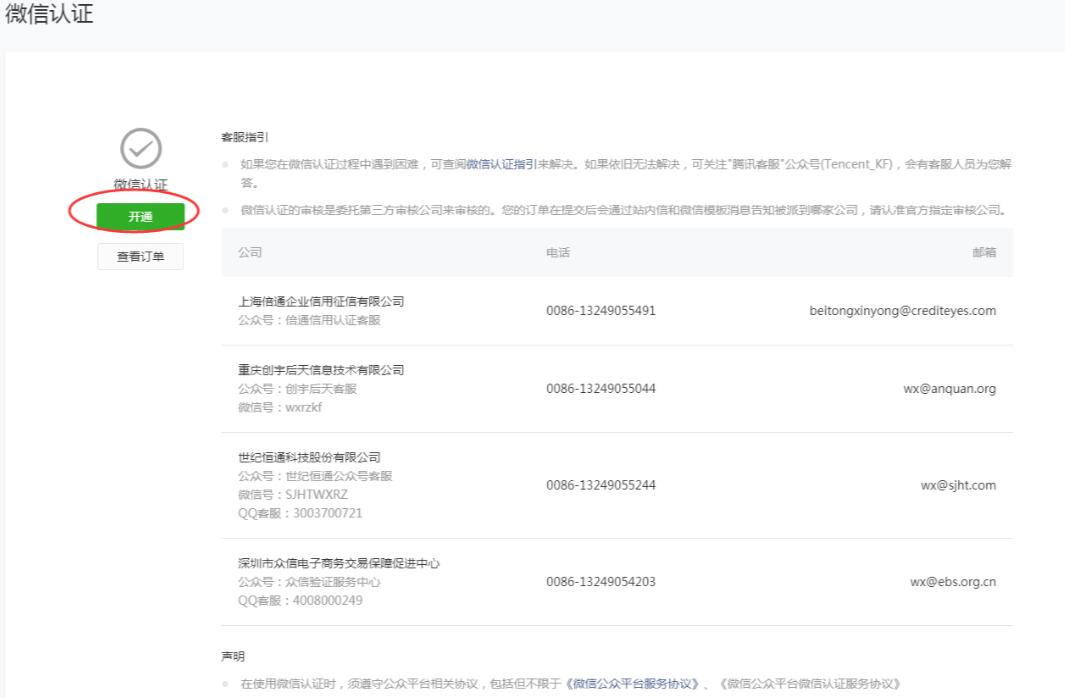
Task: Click the wx@ebs.org.cn email address
Action: (x=952, y=582)
